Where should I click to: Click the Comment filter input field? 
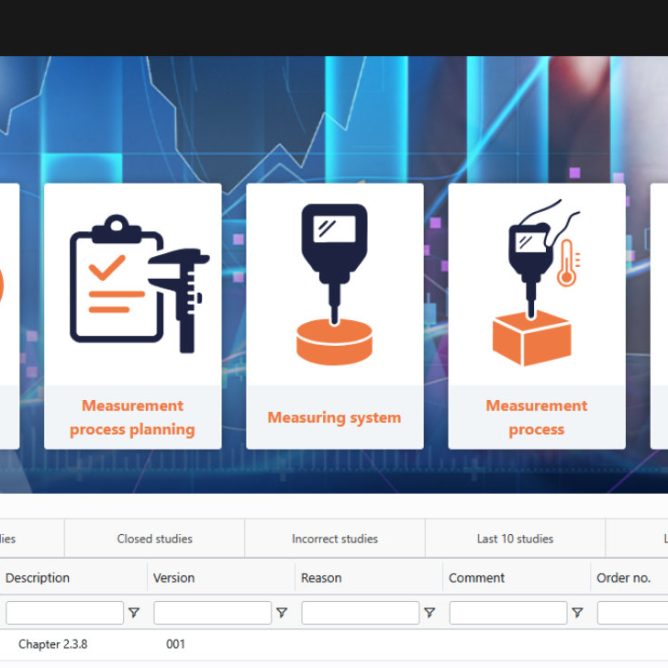[x=508, y=613]
